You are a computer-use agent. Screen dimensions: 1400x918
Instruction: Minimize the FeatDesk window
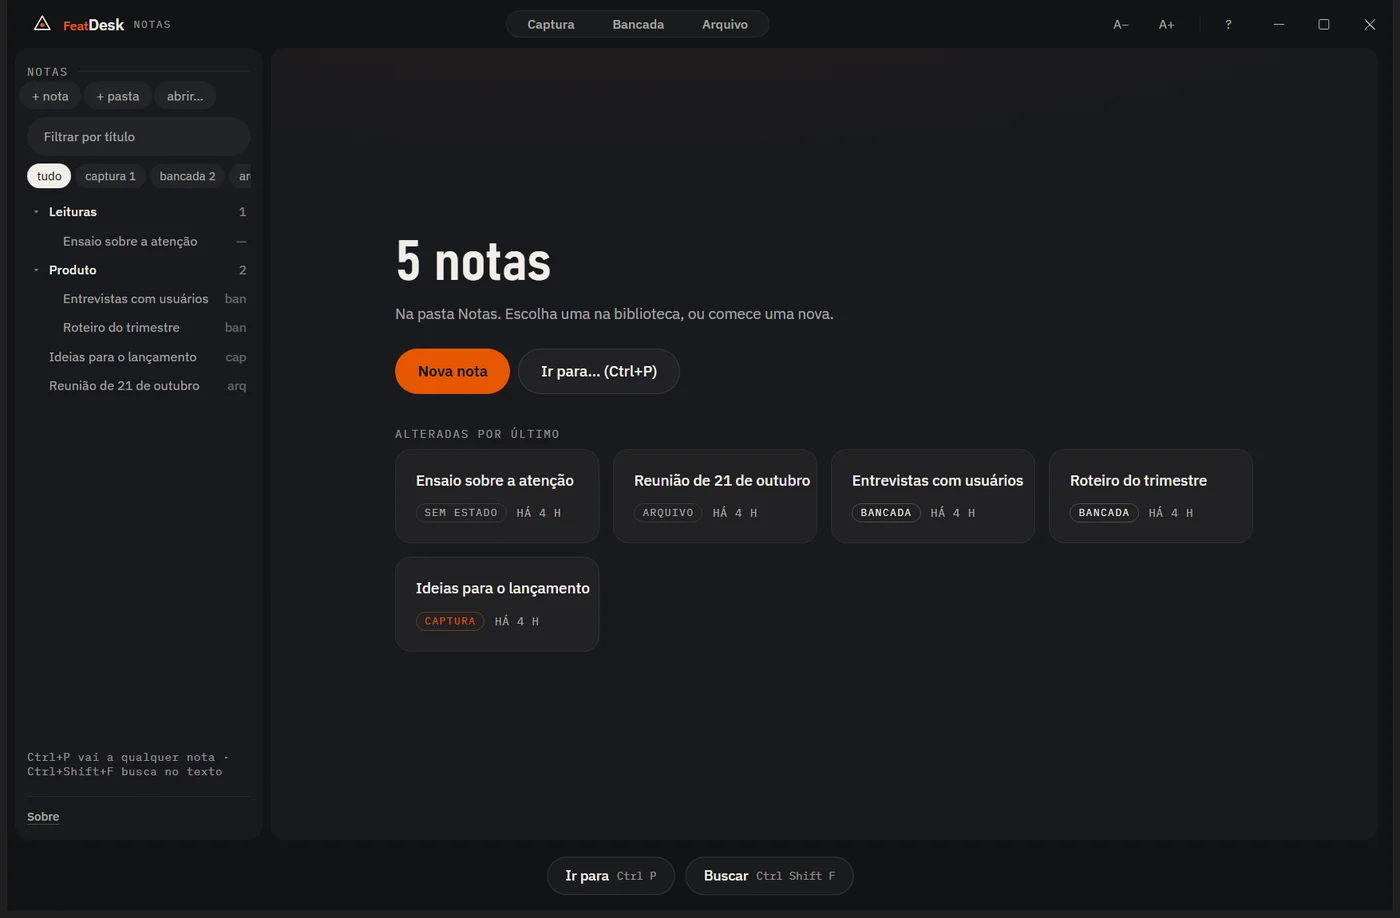[x=1278, y=24]
